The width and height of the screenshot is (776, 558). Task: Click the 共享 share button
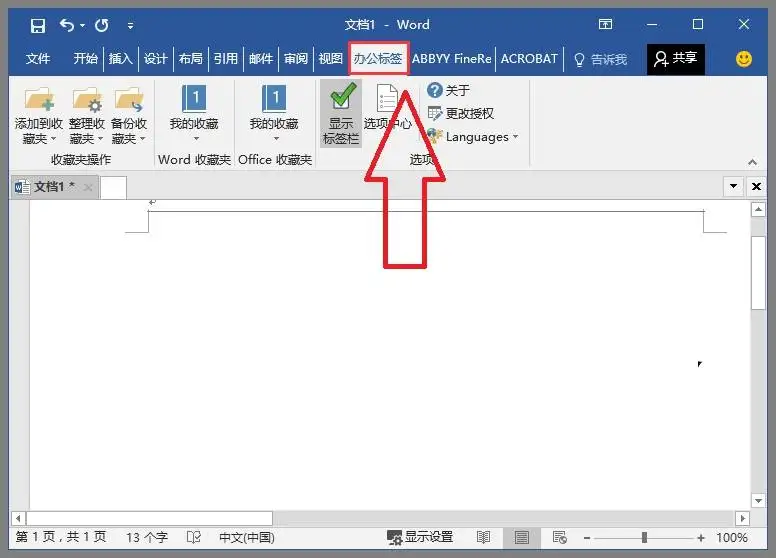[x=675, y=59]
